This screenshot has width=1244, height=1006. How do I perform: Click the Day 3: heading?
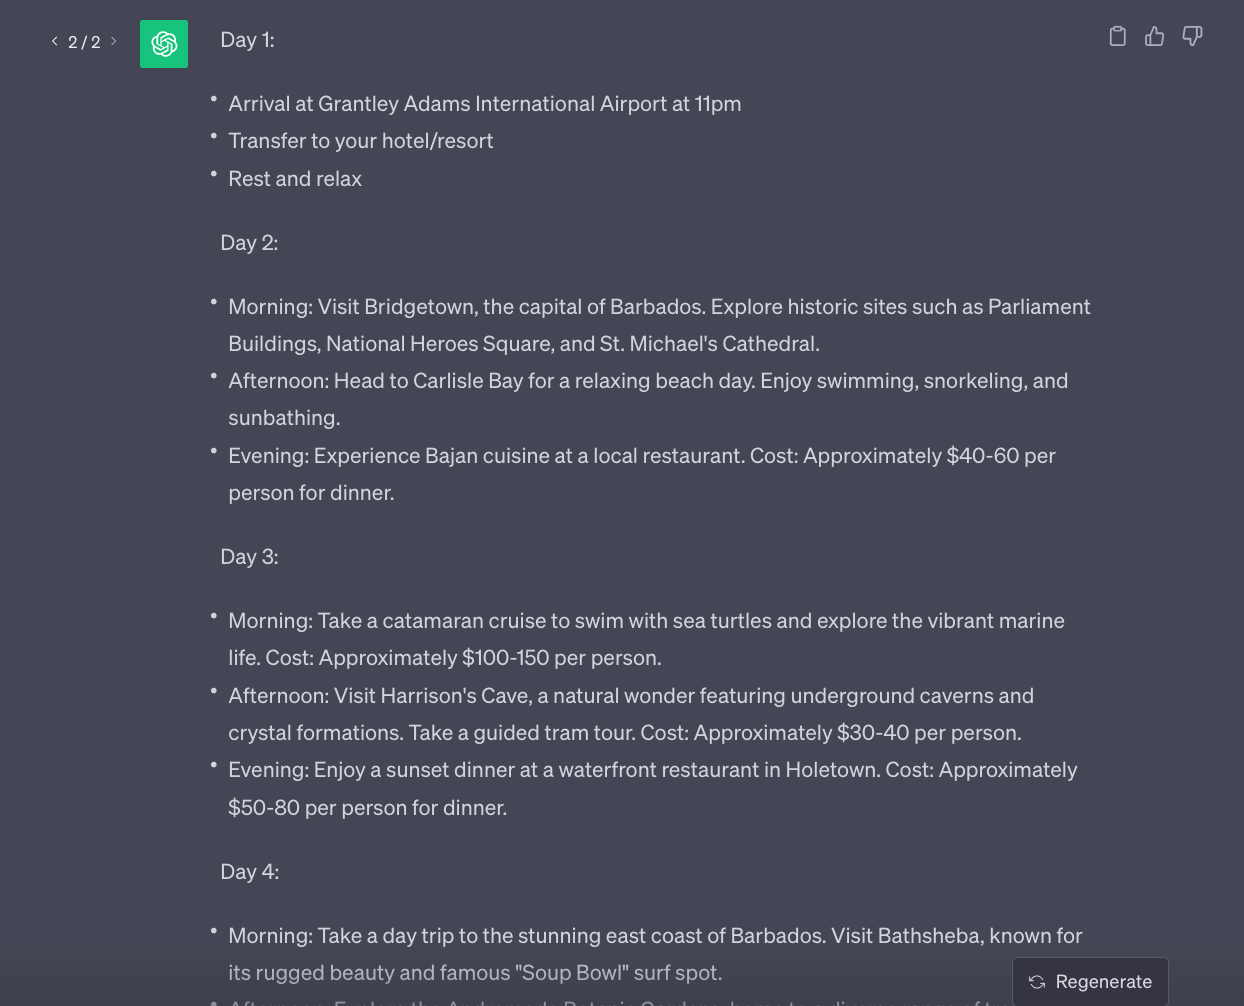click(x=249, y=557)
